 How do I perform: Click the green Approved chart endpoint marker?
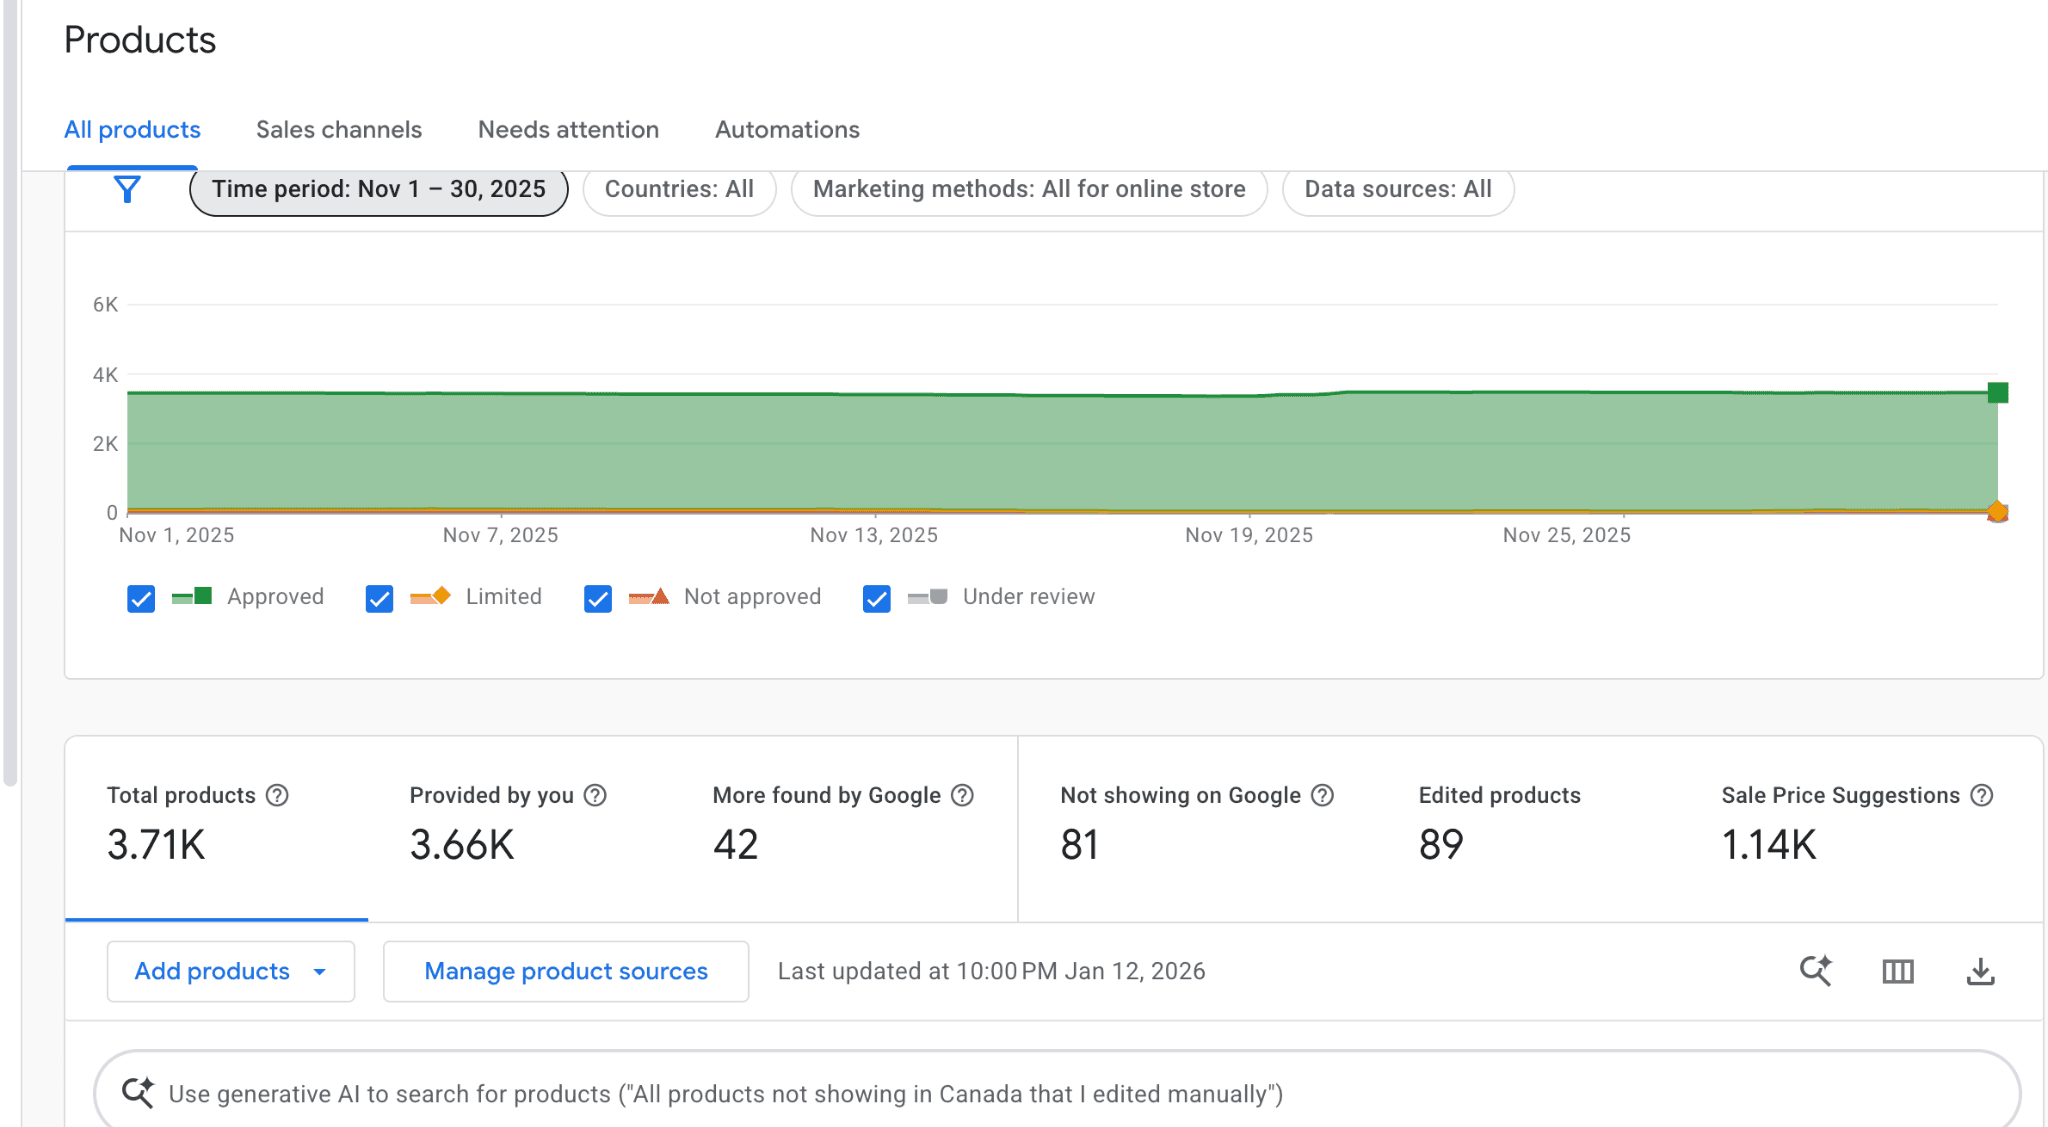pyautogui.click(x=1997, y=392)
